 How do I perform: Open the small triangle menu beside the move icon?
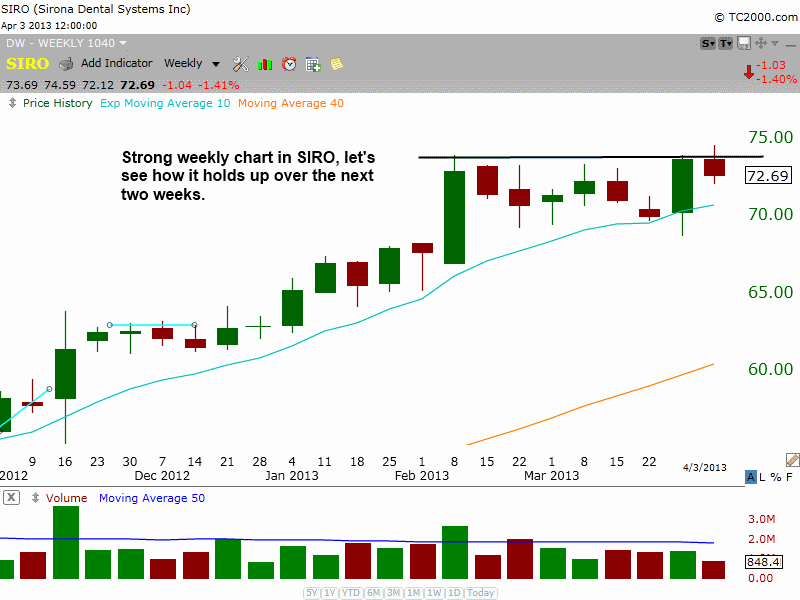point(775,43)
